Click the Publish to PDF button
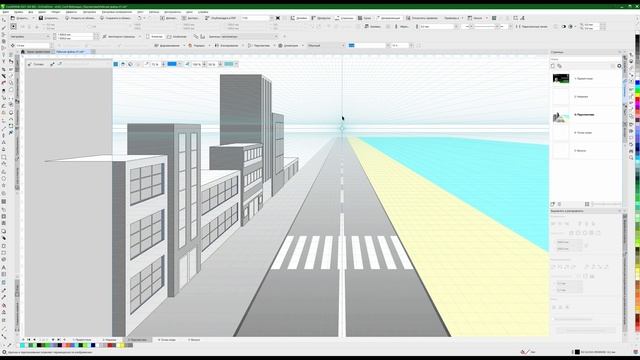This screenshot has width=640, height=360. [220, 18]
